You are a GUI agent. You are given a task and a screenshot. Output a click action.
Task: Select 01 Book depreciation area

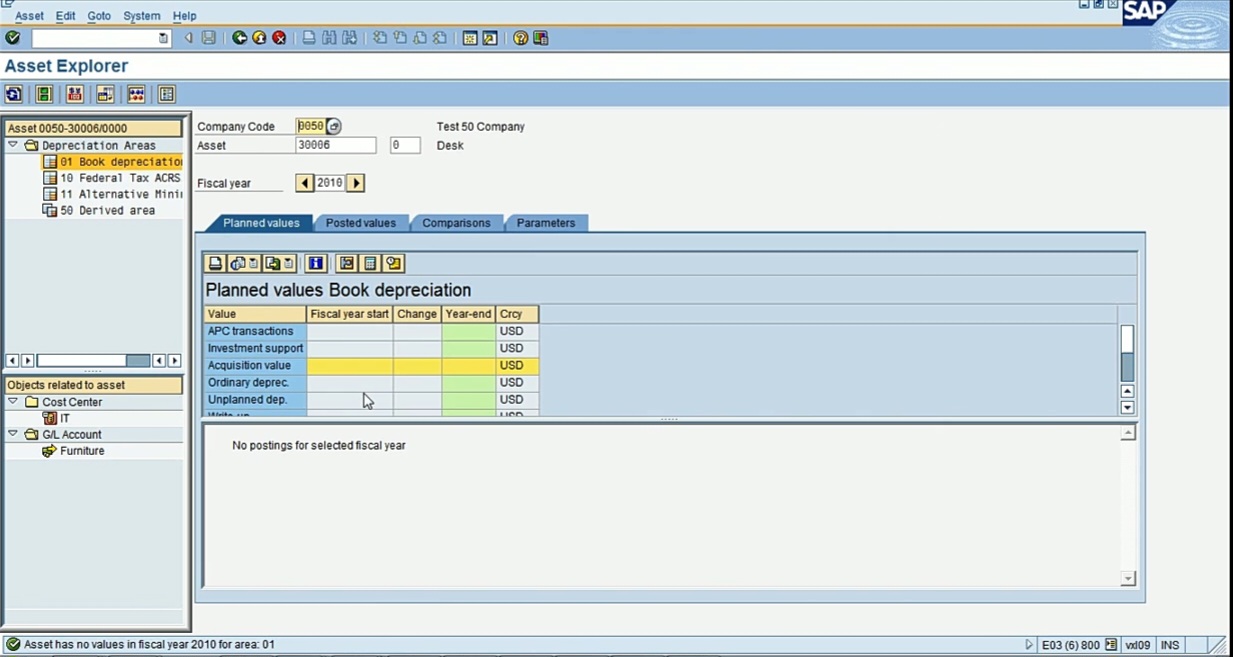[x=120, y=162]
